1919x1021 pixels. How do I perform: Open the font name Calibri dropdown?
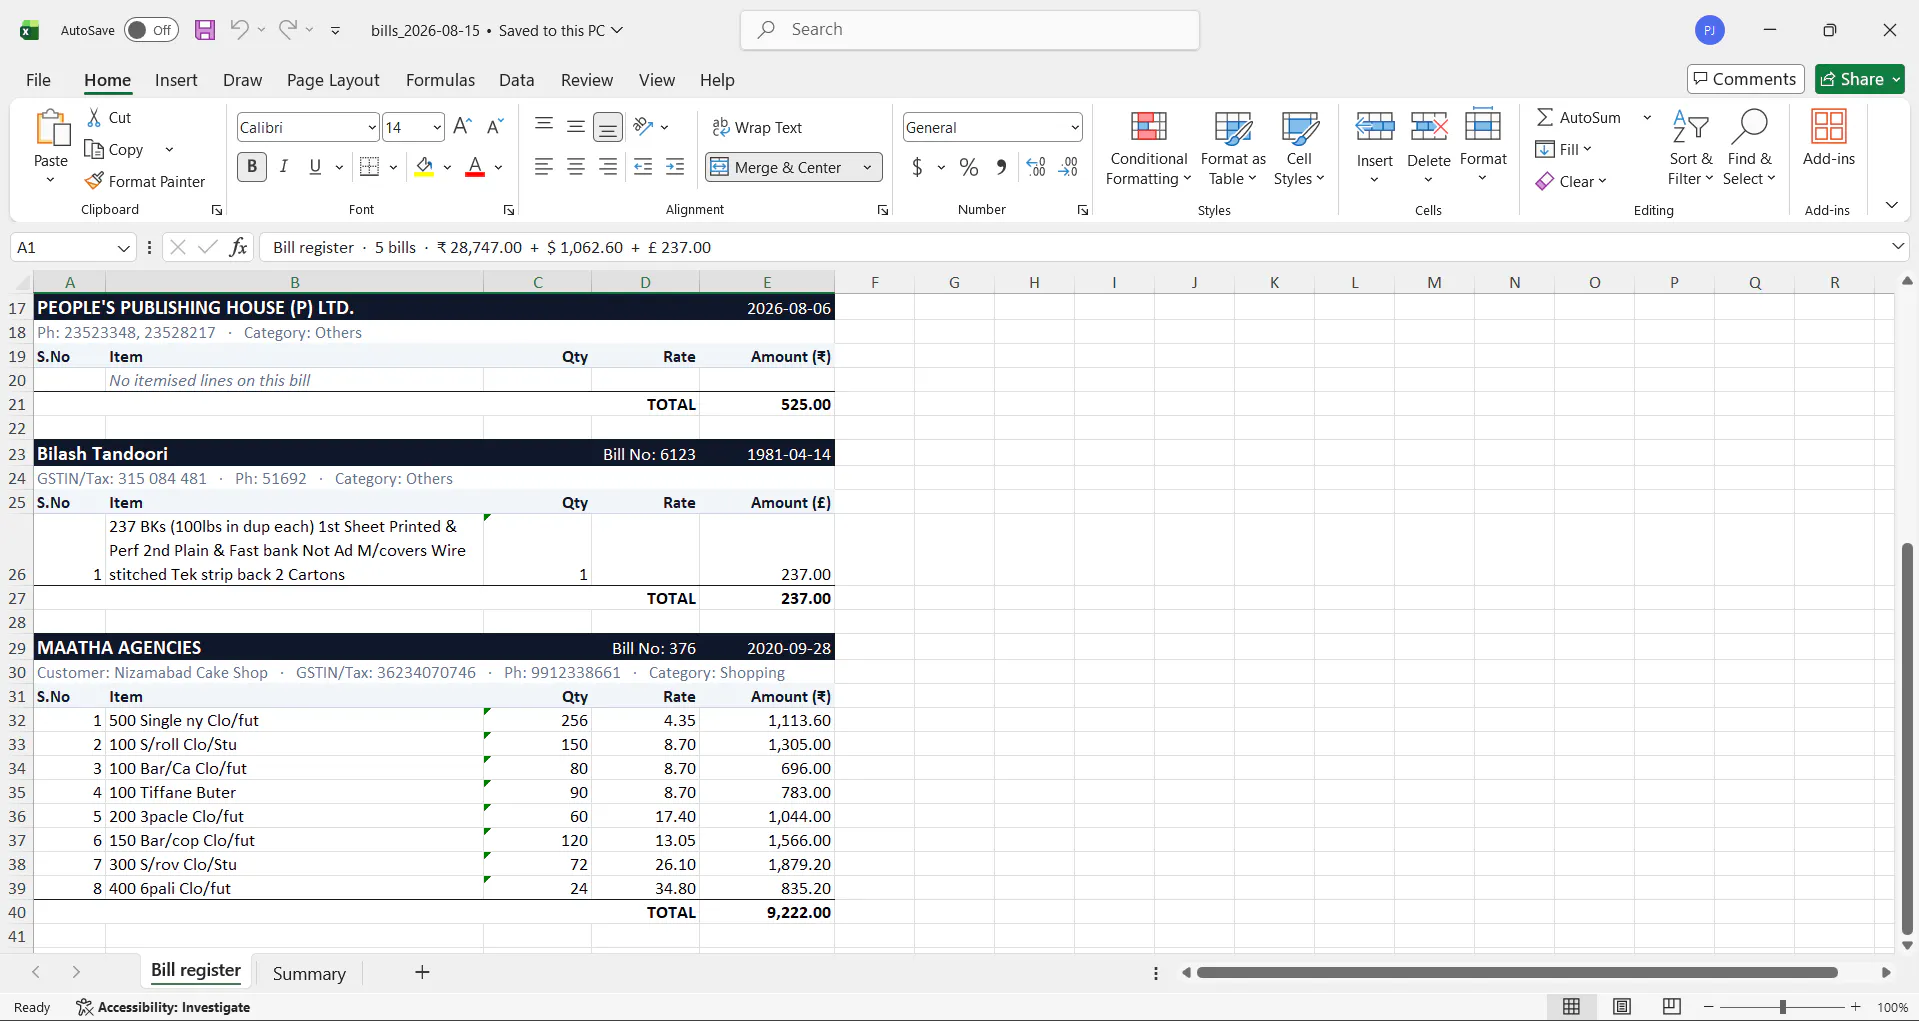[x=371, y=127]
